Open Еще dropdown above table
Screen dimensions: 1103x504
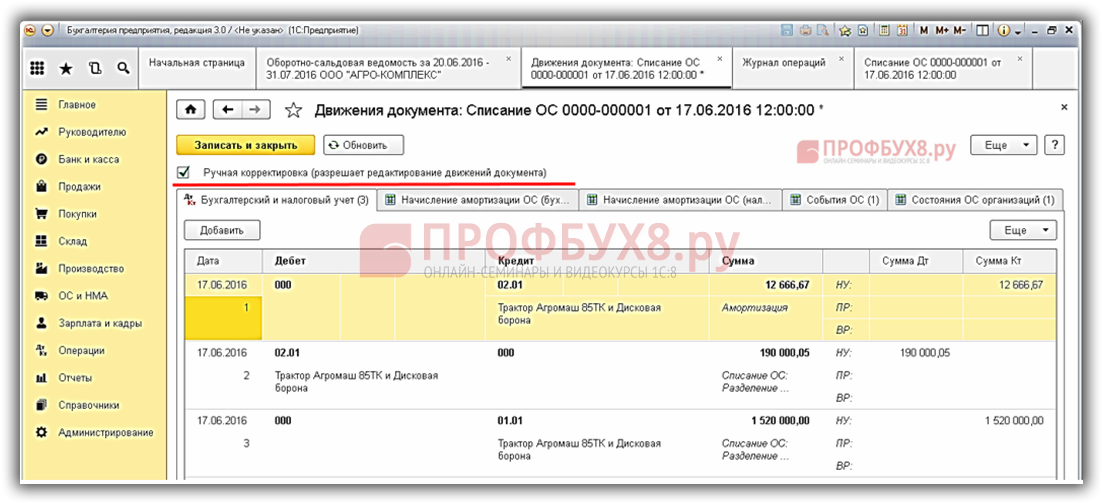pos(1023,230)
